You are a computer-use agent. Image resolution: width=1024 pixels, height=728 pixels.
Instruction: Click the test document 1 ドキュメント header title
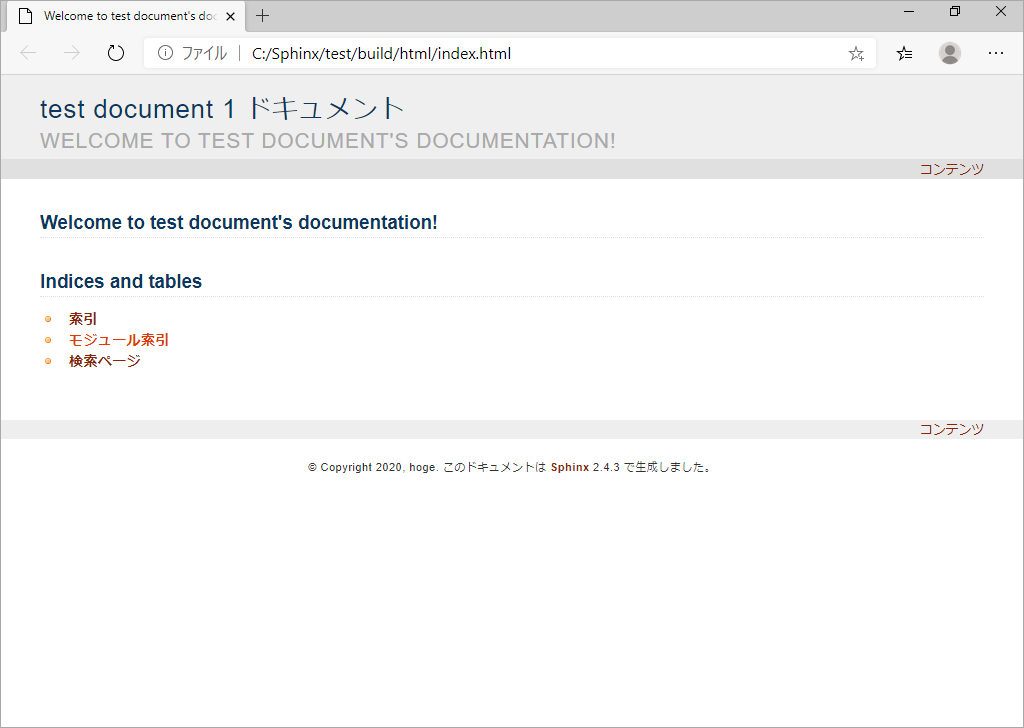point(222,108)
